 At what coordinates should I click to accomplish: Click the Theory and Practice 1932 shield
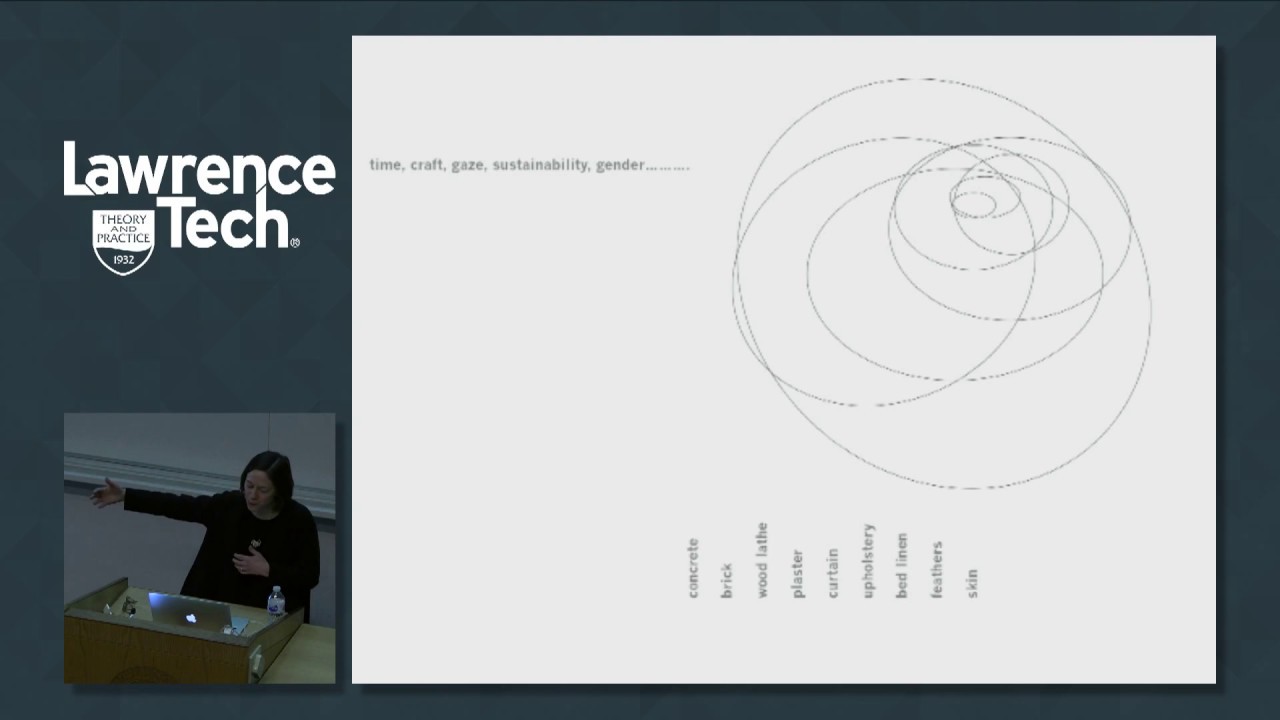(123, 242)
